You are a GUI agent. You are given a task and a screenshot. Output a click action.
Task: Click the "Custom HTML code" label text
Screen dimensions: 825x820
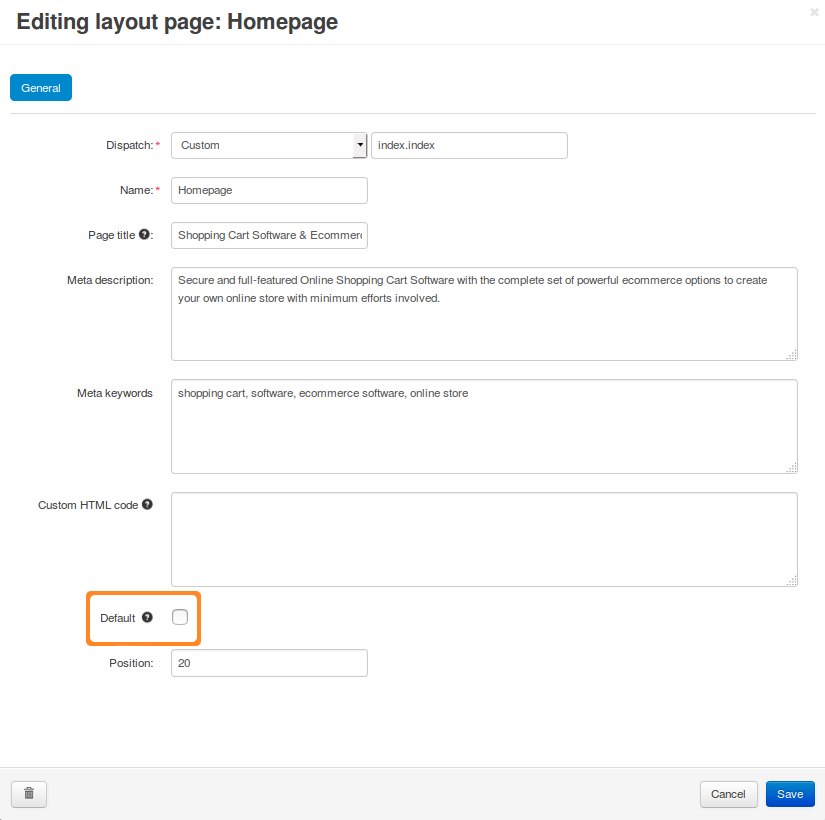[x=88, y=505]
